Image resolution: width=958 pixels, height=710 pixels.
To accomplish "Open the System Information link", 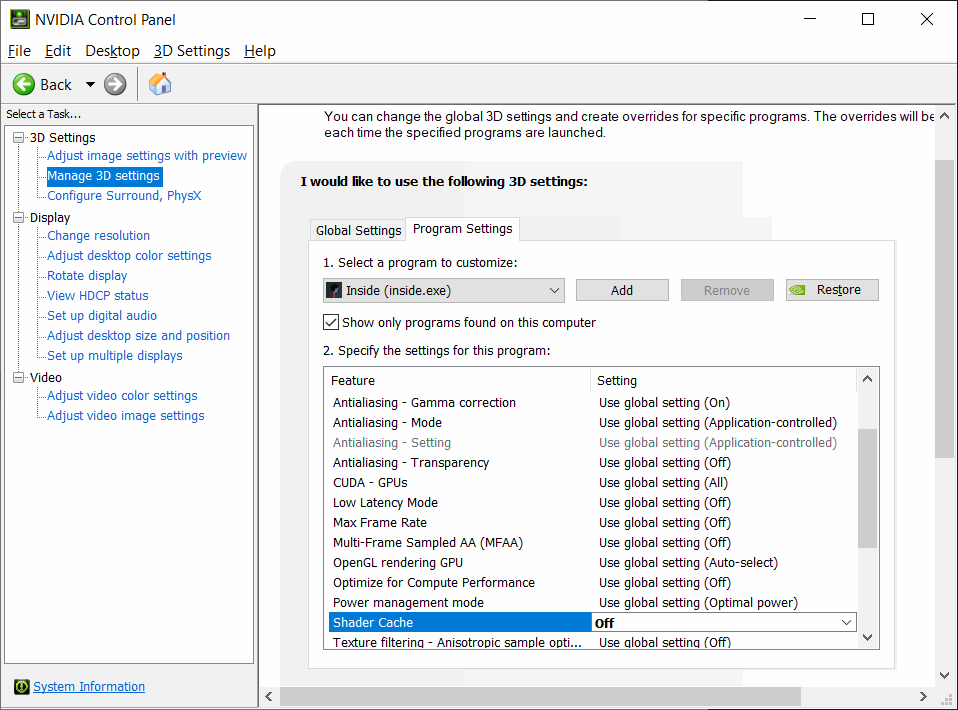I will tap(89, 687).
